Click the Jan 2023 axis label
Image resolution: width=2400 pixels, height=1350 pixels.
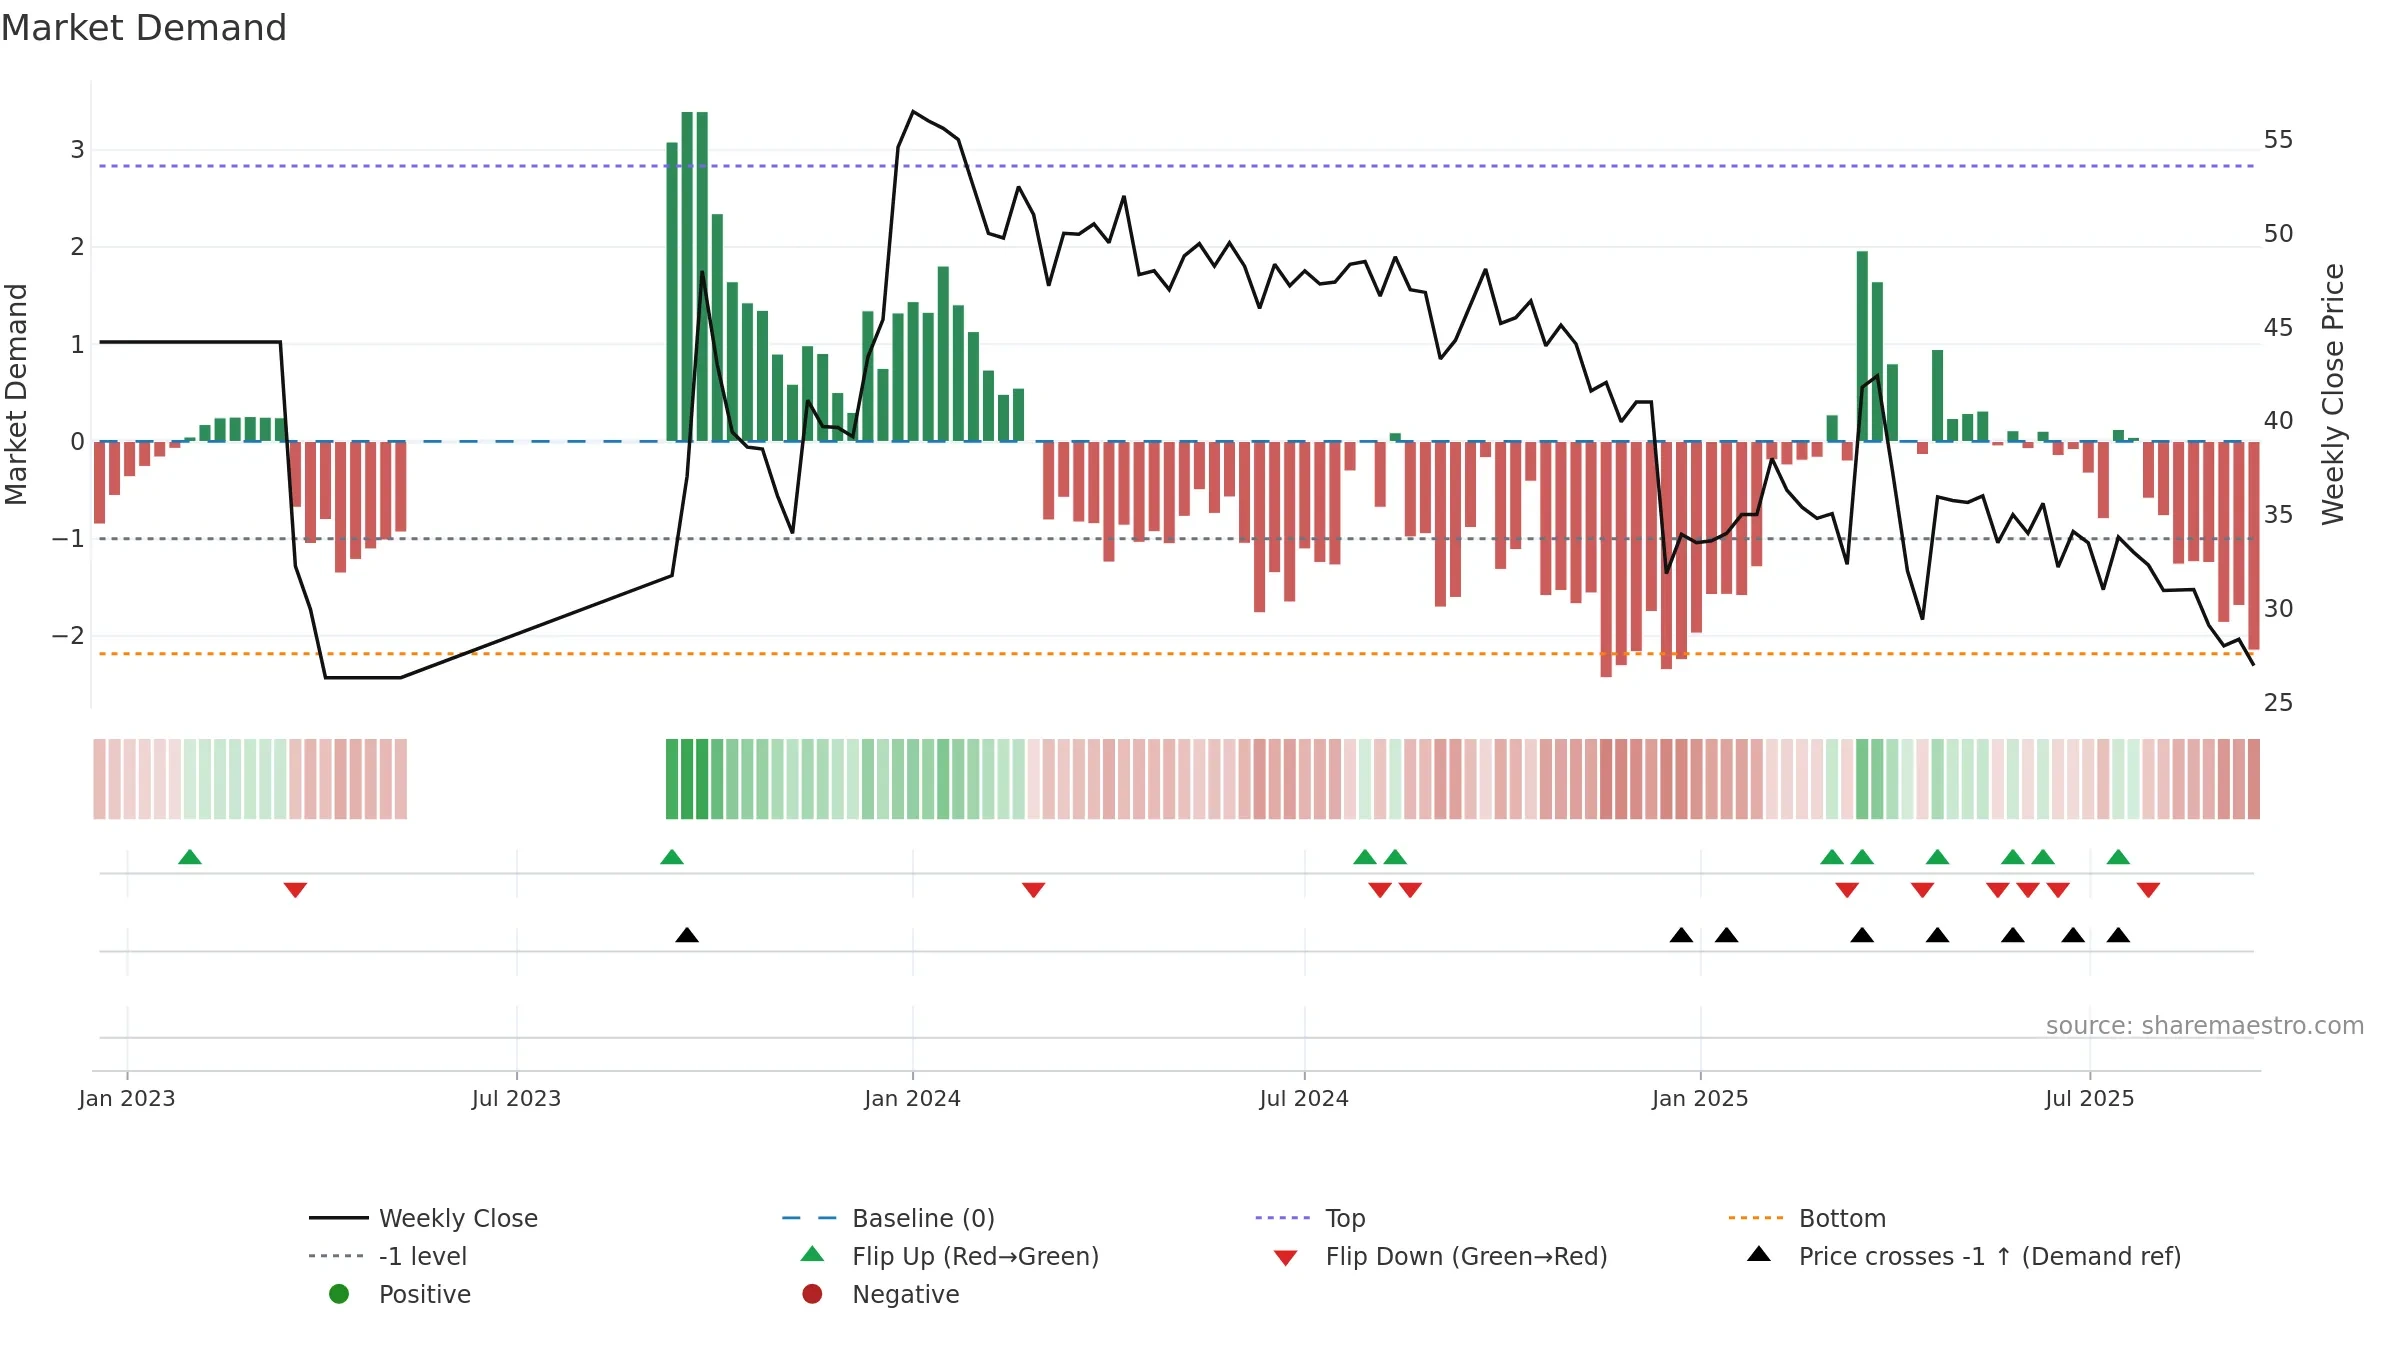(127, 1099)
